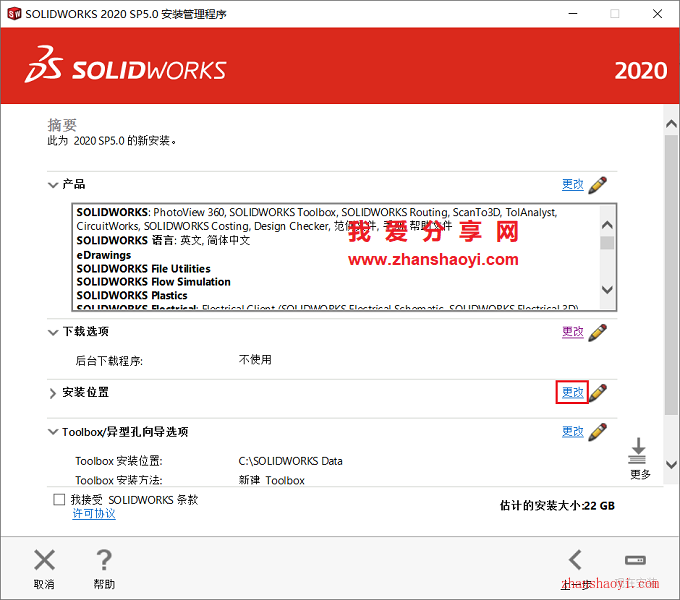Click the SOLIDWORKS title bar app icon
Image resolution: width=680 pixels, height=600 pixels.
point(14,14)
